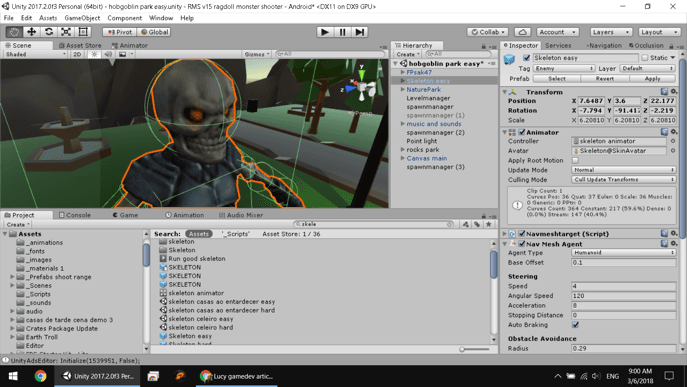Select the Rect transform tool
The image size is (687, 387).
pos(83,32)
